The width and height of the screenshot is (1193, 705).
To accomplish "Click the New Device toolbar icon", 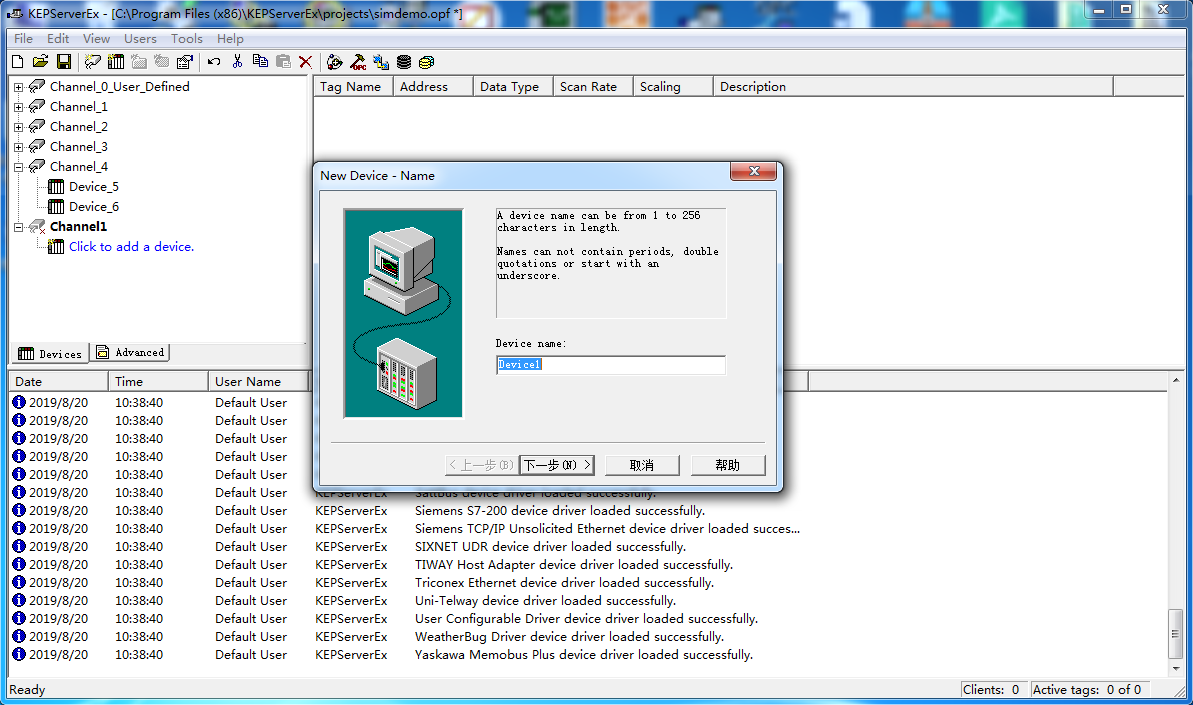I will coord(116,62).
